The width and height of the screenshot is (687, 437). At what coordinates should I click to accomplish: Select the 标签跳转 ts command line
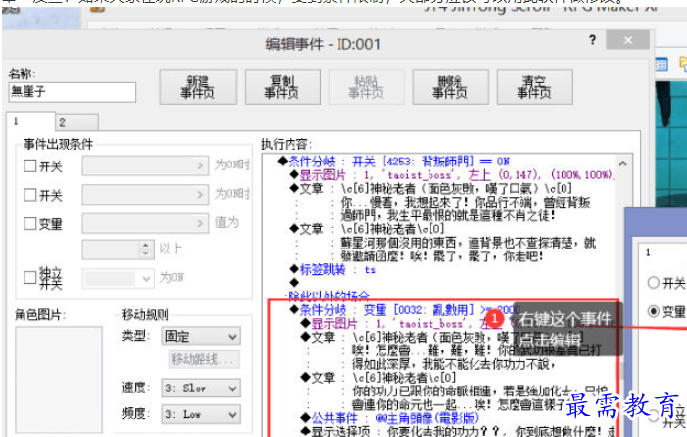click(333, 270)
